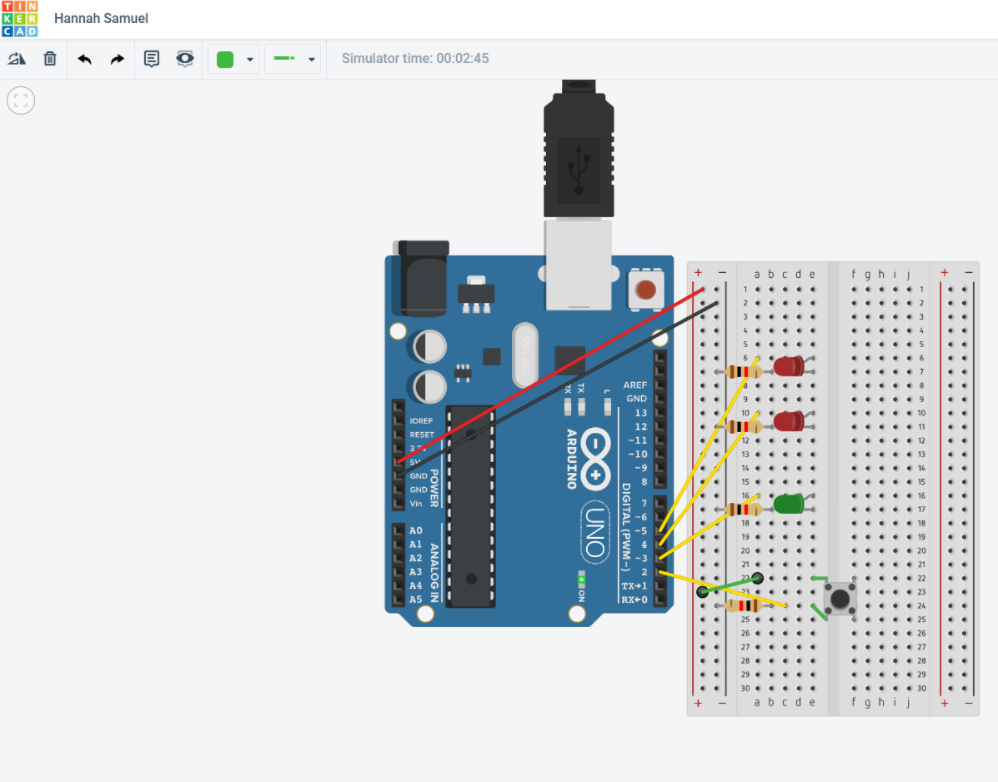Click the mirror/flip tool icon
The width and height of the screenshot is (998, 782).
point(17,59)
